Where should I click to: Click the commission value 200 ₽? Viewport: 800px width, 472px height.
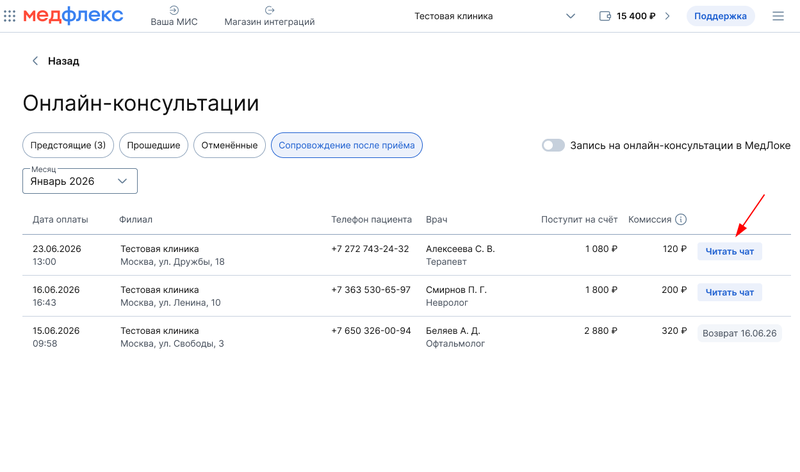point(674,290)
